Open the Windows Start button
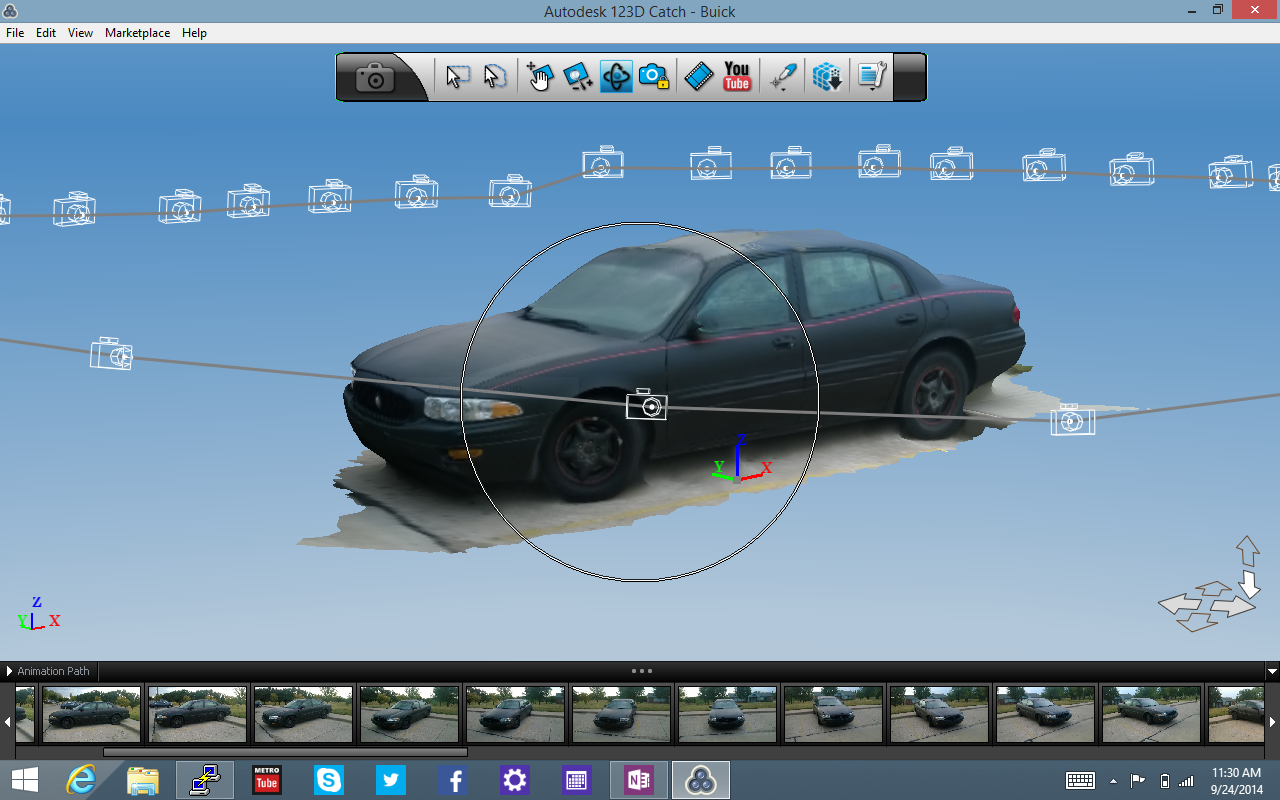Viewport: 1280px width, 800px height. tap(25, 780)
